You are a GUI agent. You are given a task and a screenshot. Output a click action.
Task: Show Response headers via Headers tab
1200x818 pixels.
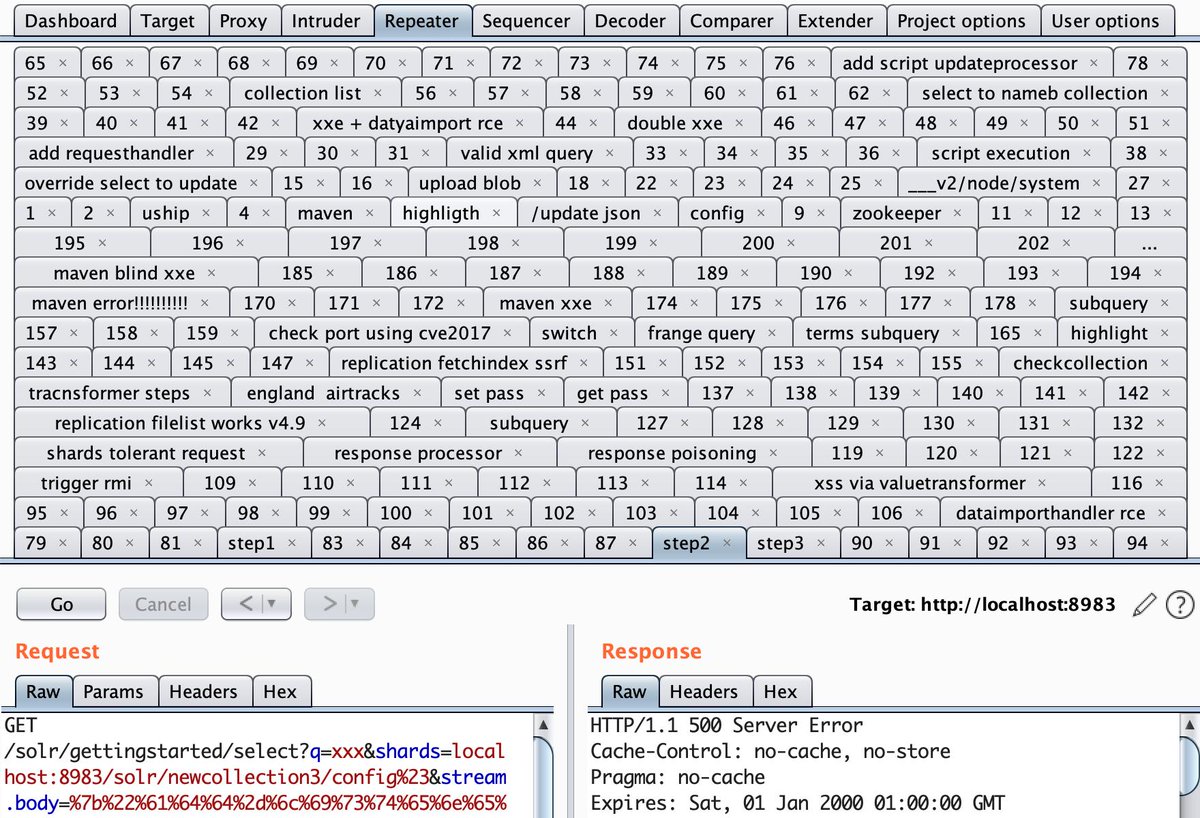[705, 691]
